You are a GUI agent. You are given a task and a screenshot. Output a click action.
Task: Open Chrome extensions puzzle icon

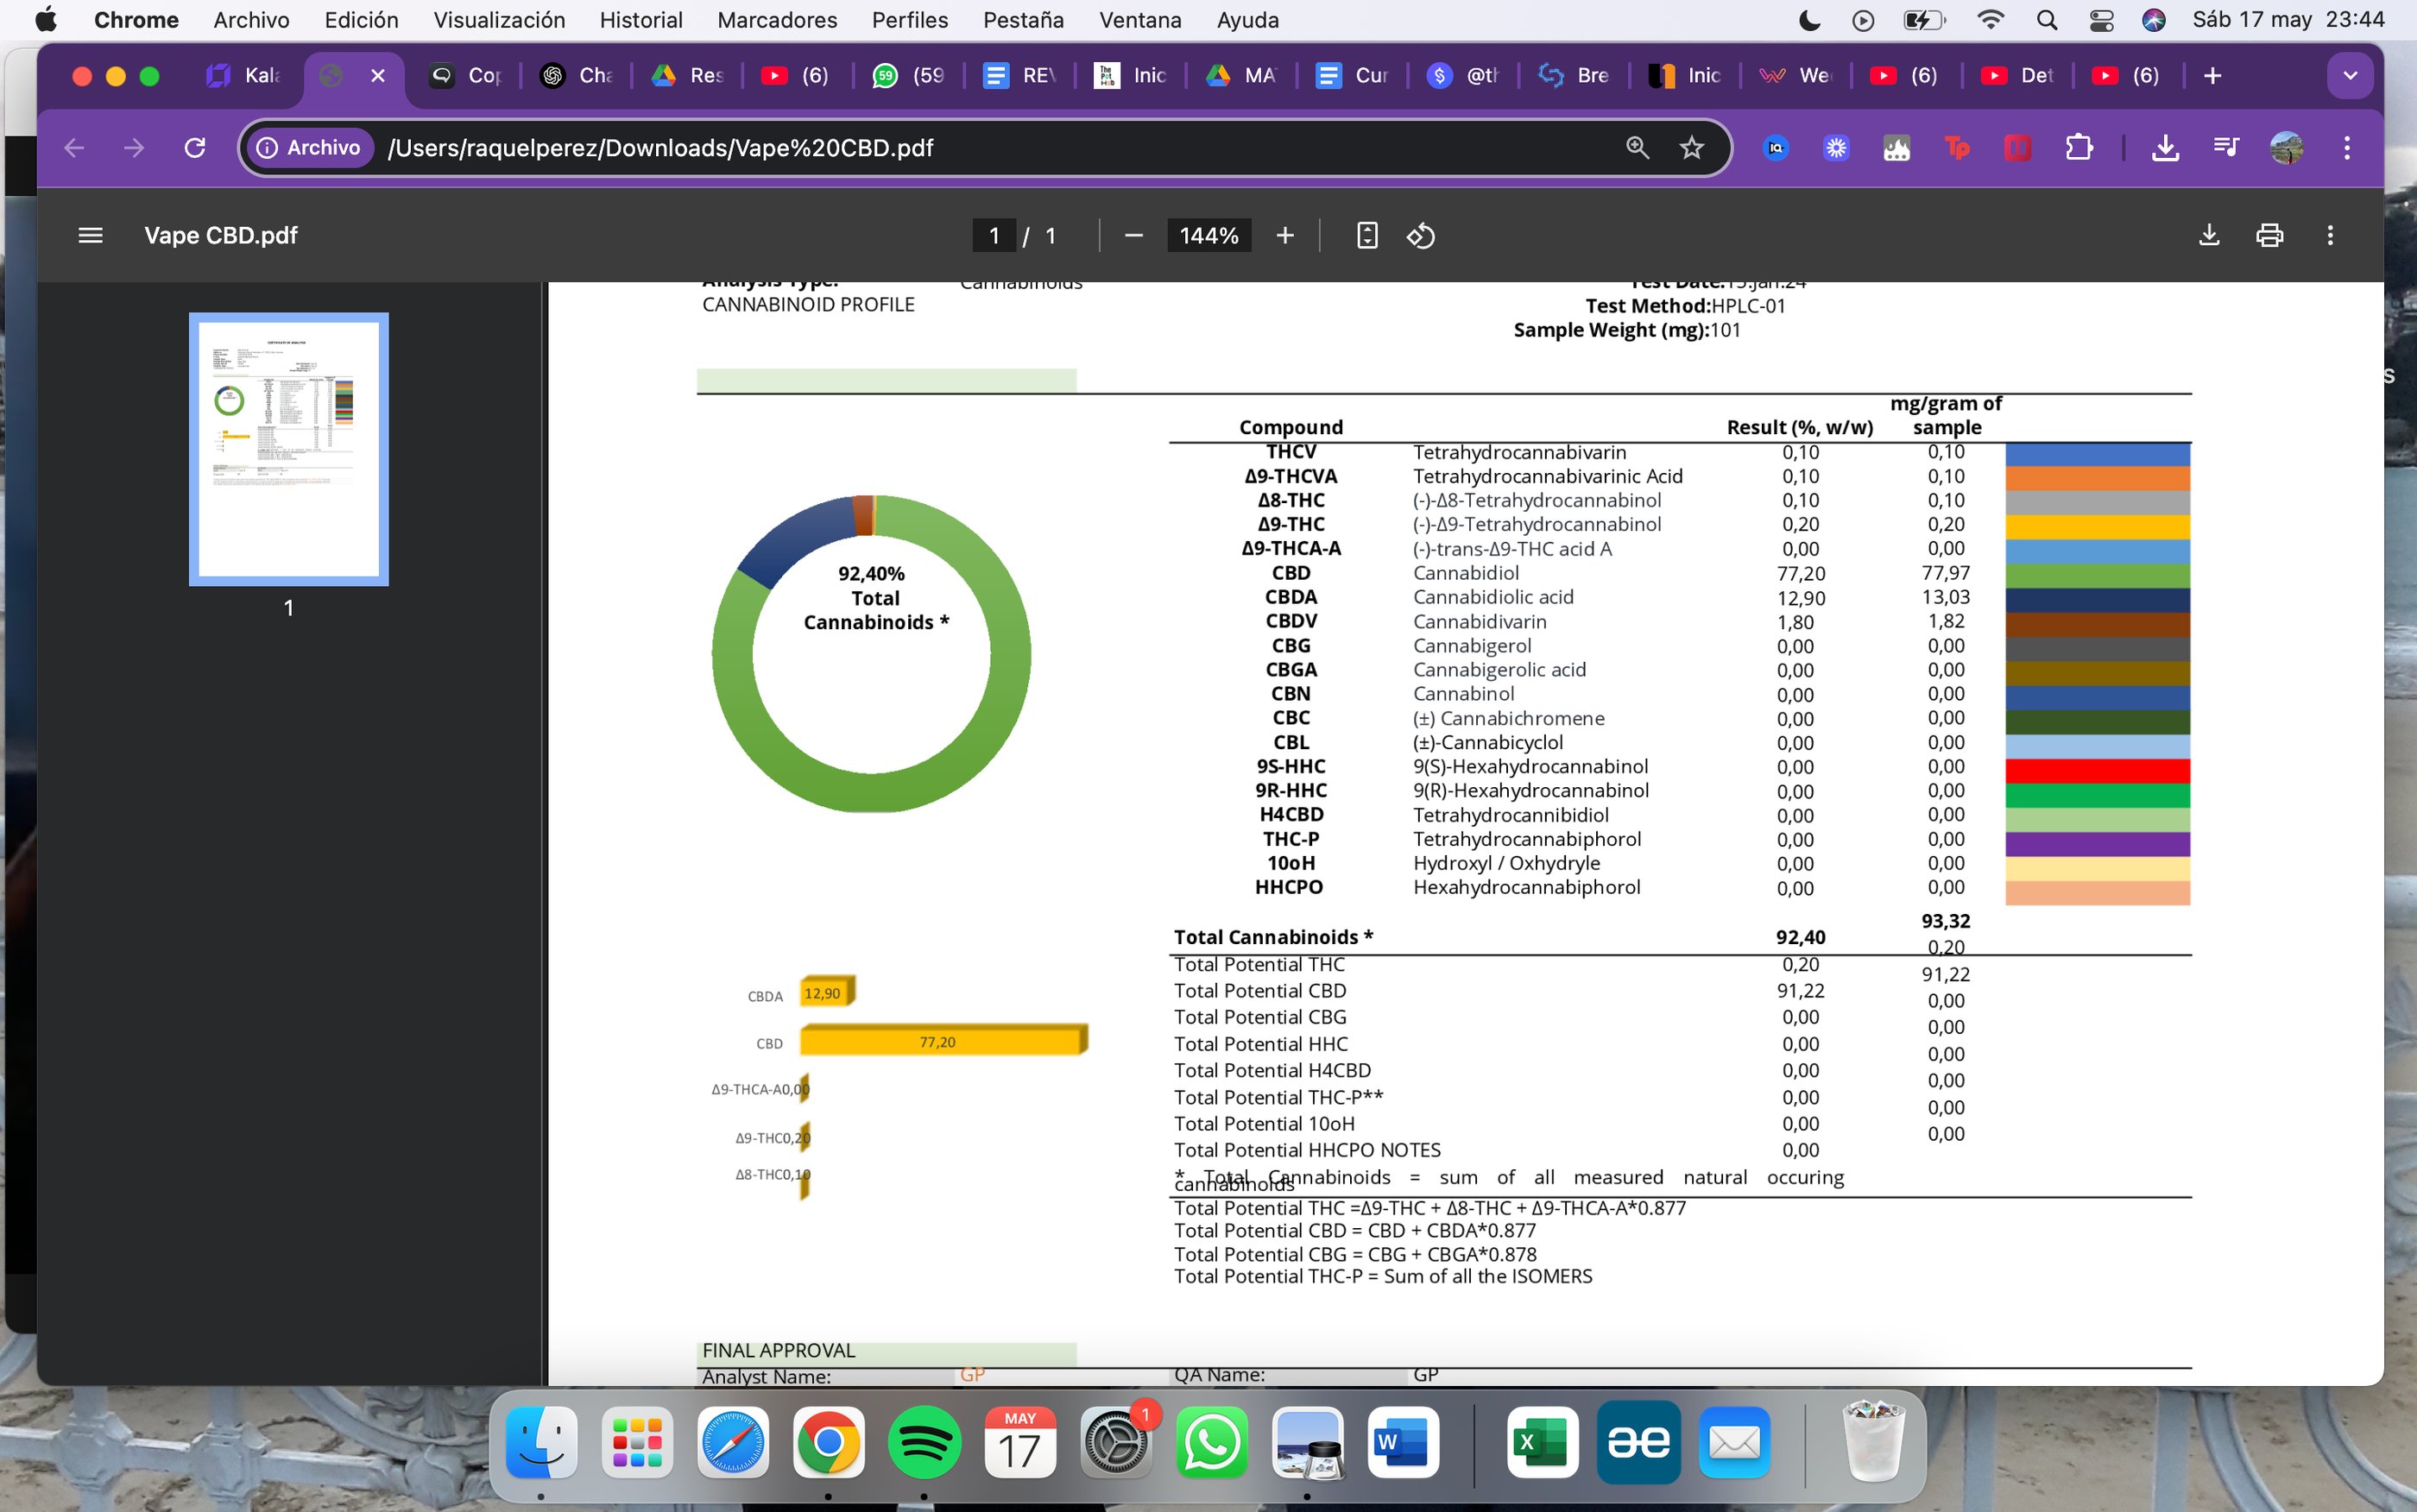[2079, 148]
